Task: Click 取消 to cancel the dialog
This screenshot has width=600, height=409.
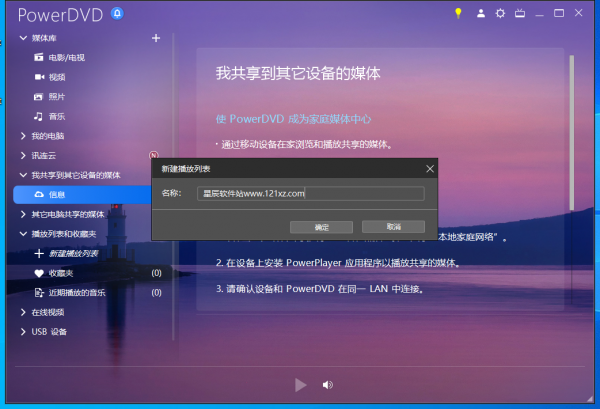Action: (393, 227)
